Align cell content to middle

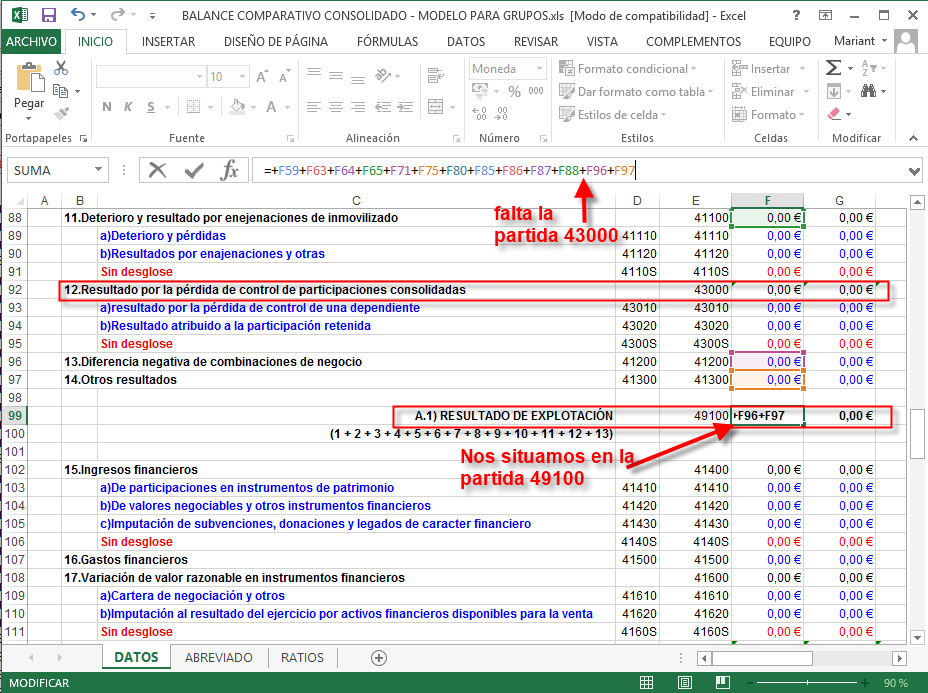point(336,75)
